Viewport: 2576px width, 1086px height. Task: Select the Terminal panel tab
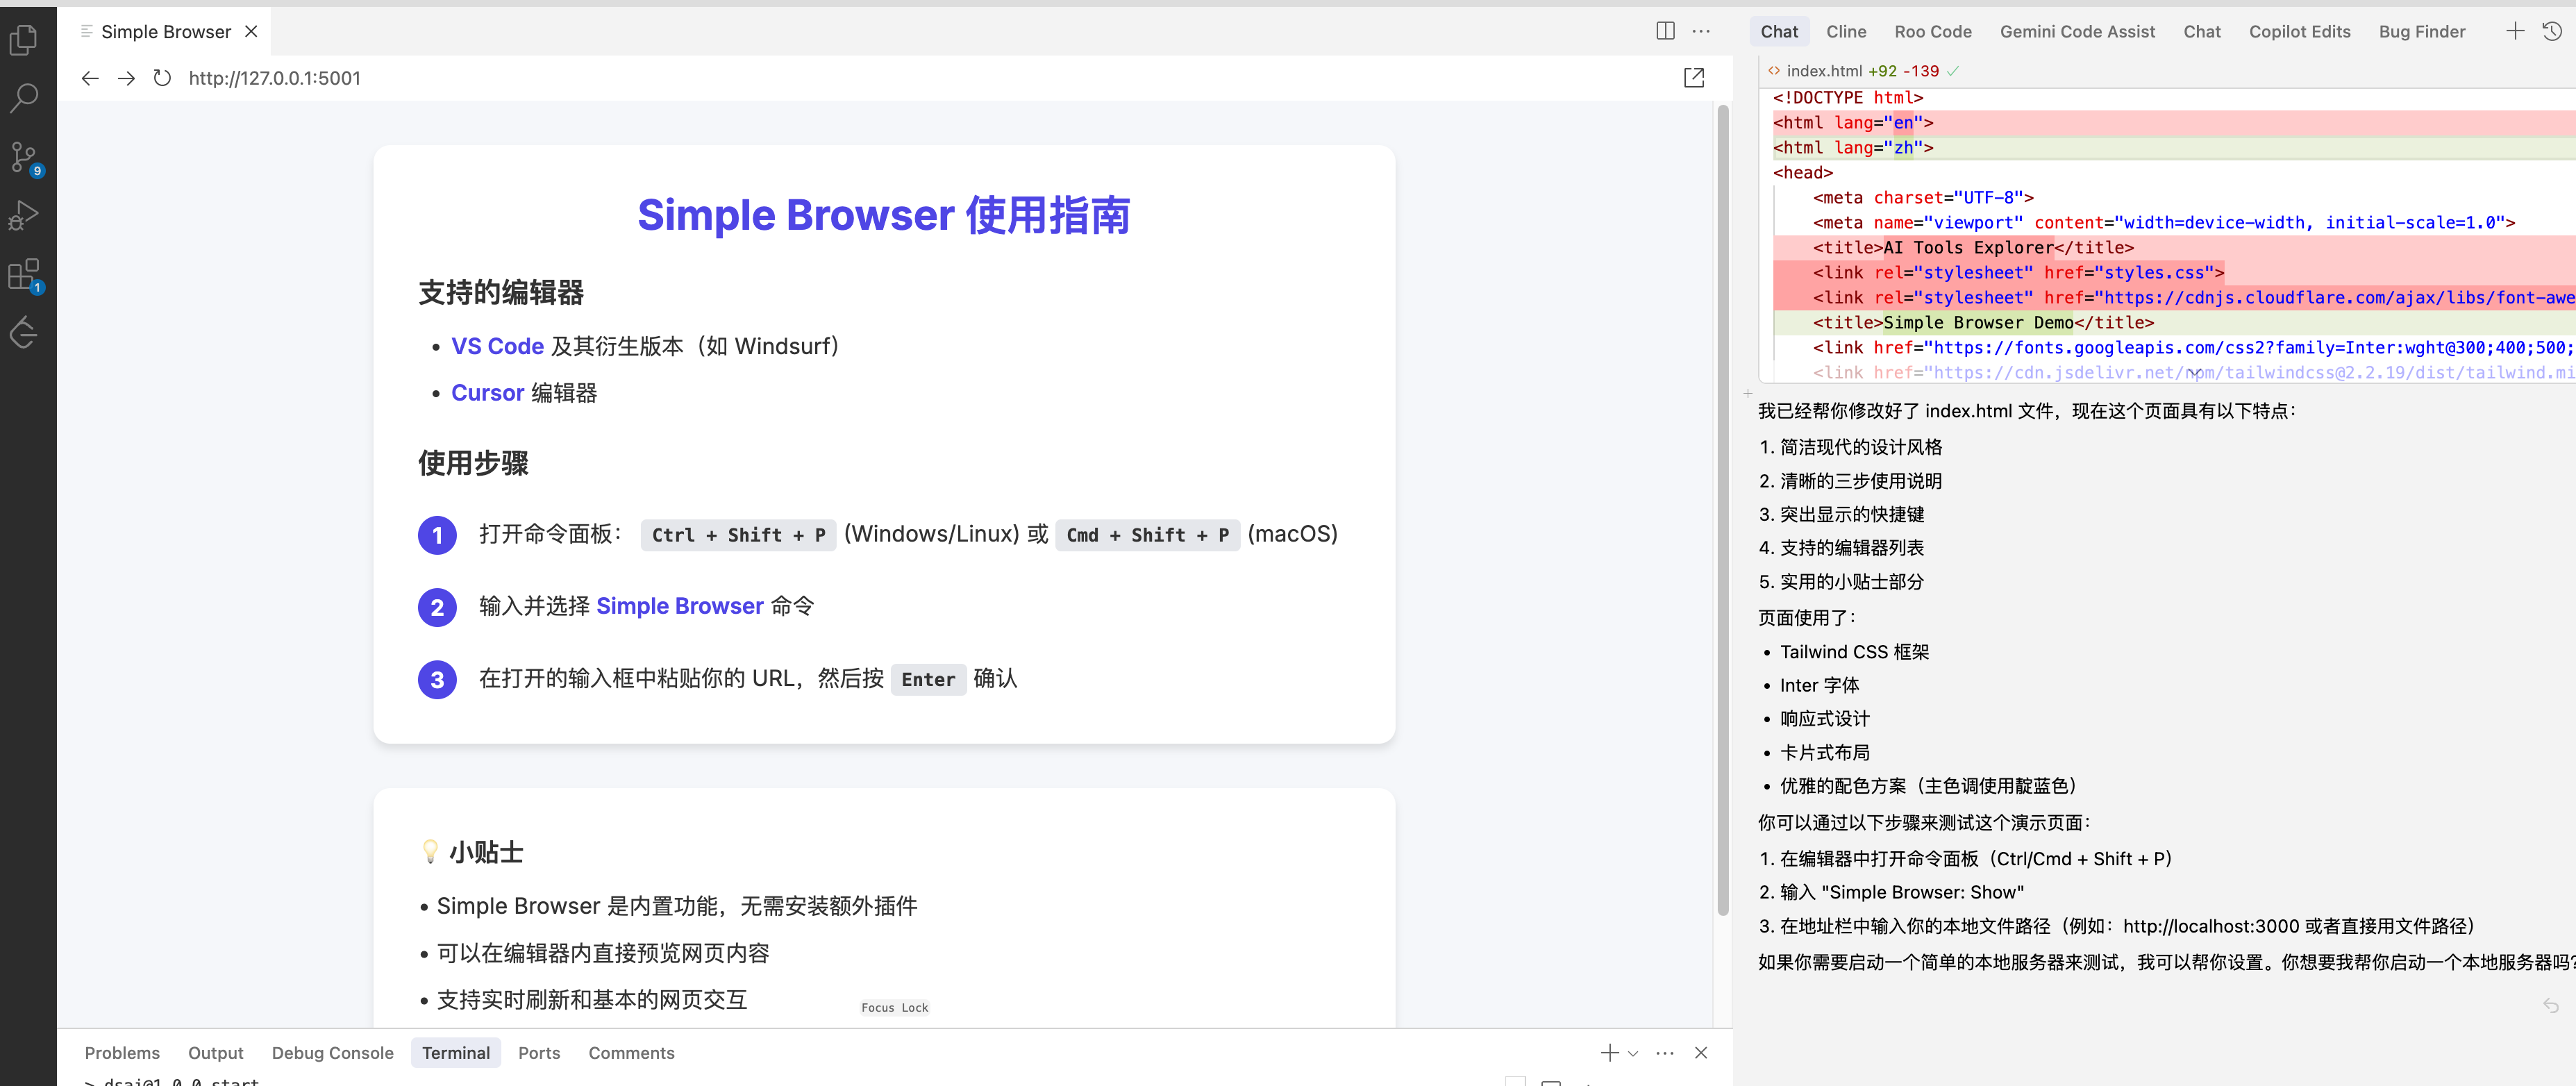pyautogui.click(x=456, y=1053)
